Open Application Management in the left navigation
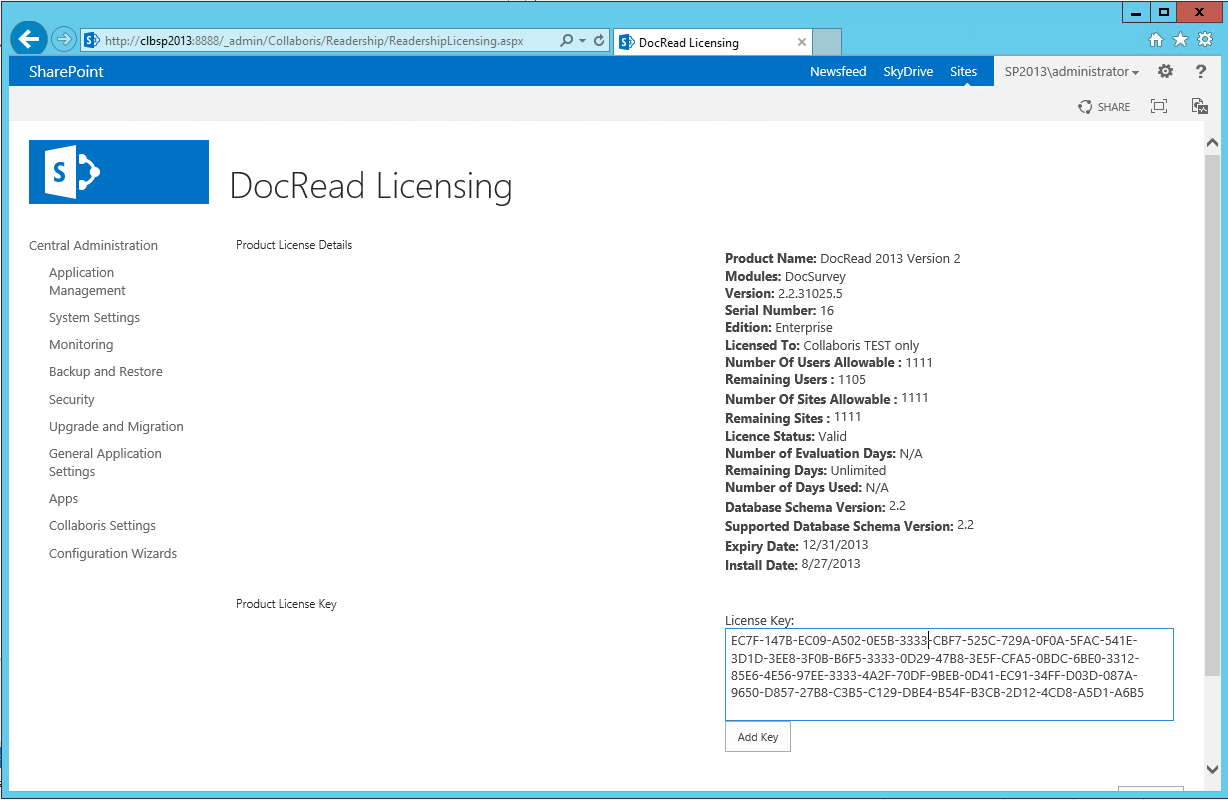1228x800 pixels. coord(87,282)
